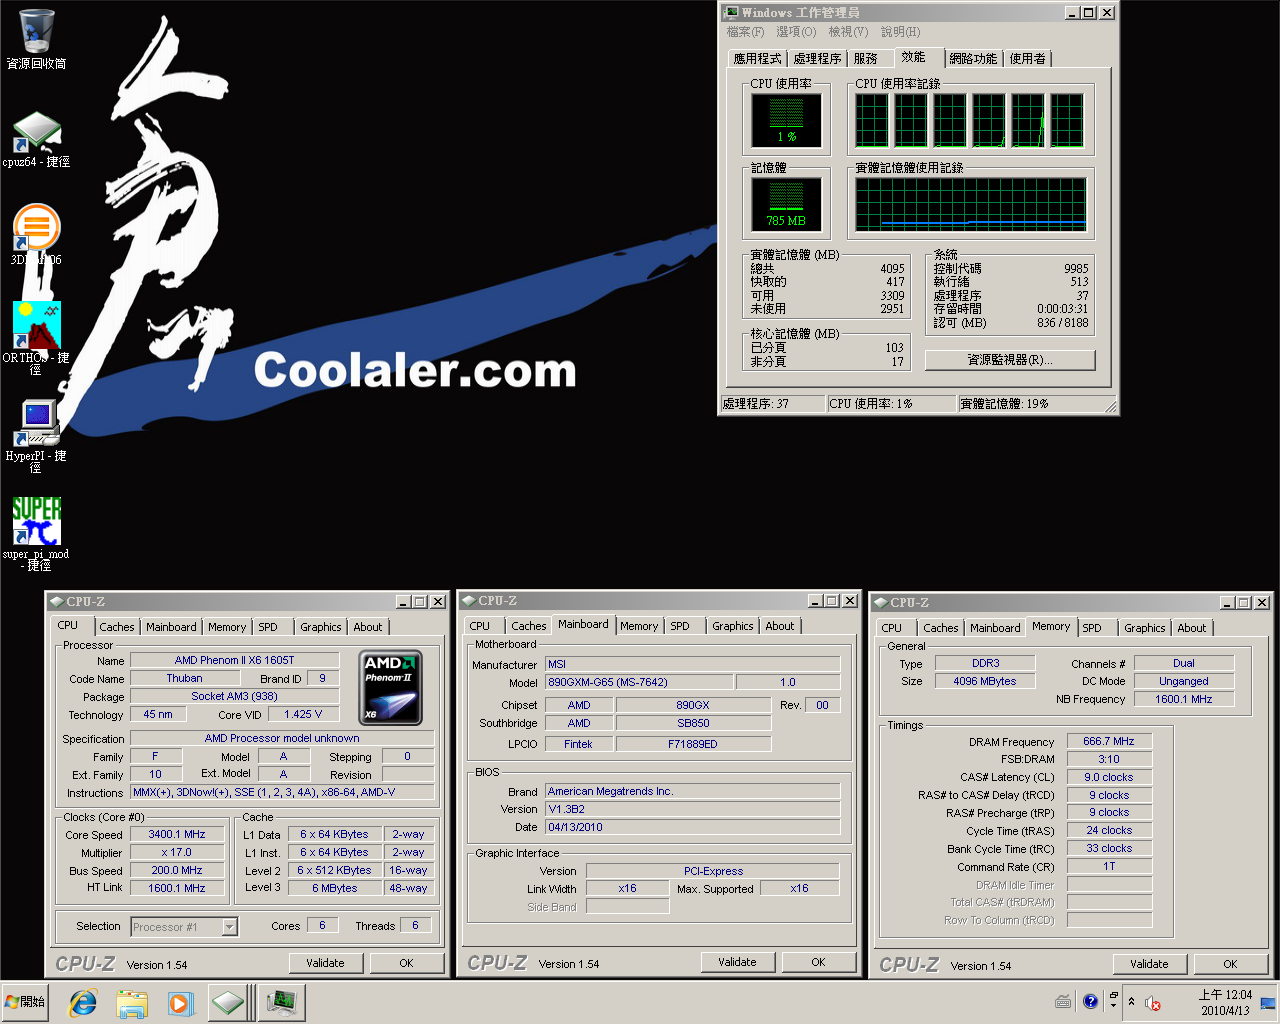Image resolution: width=1280 pixels, height=1024 pixels.
Task: Click title icon of CPU-Z window showing Memory
Action: point(880,603)
